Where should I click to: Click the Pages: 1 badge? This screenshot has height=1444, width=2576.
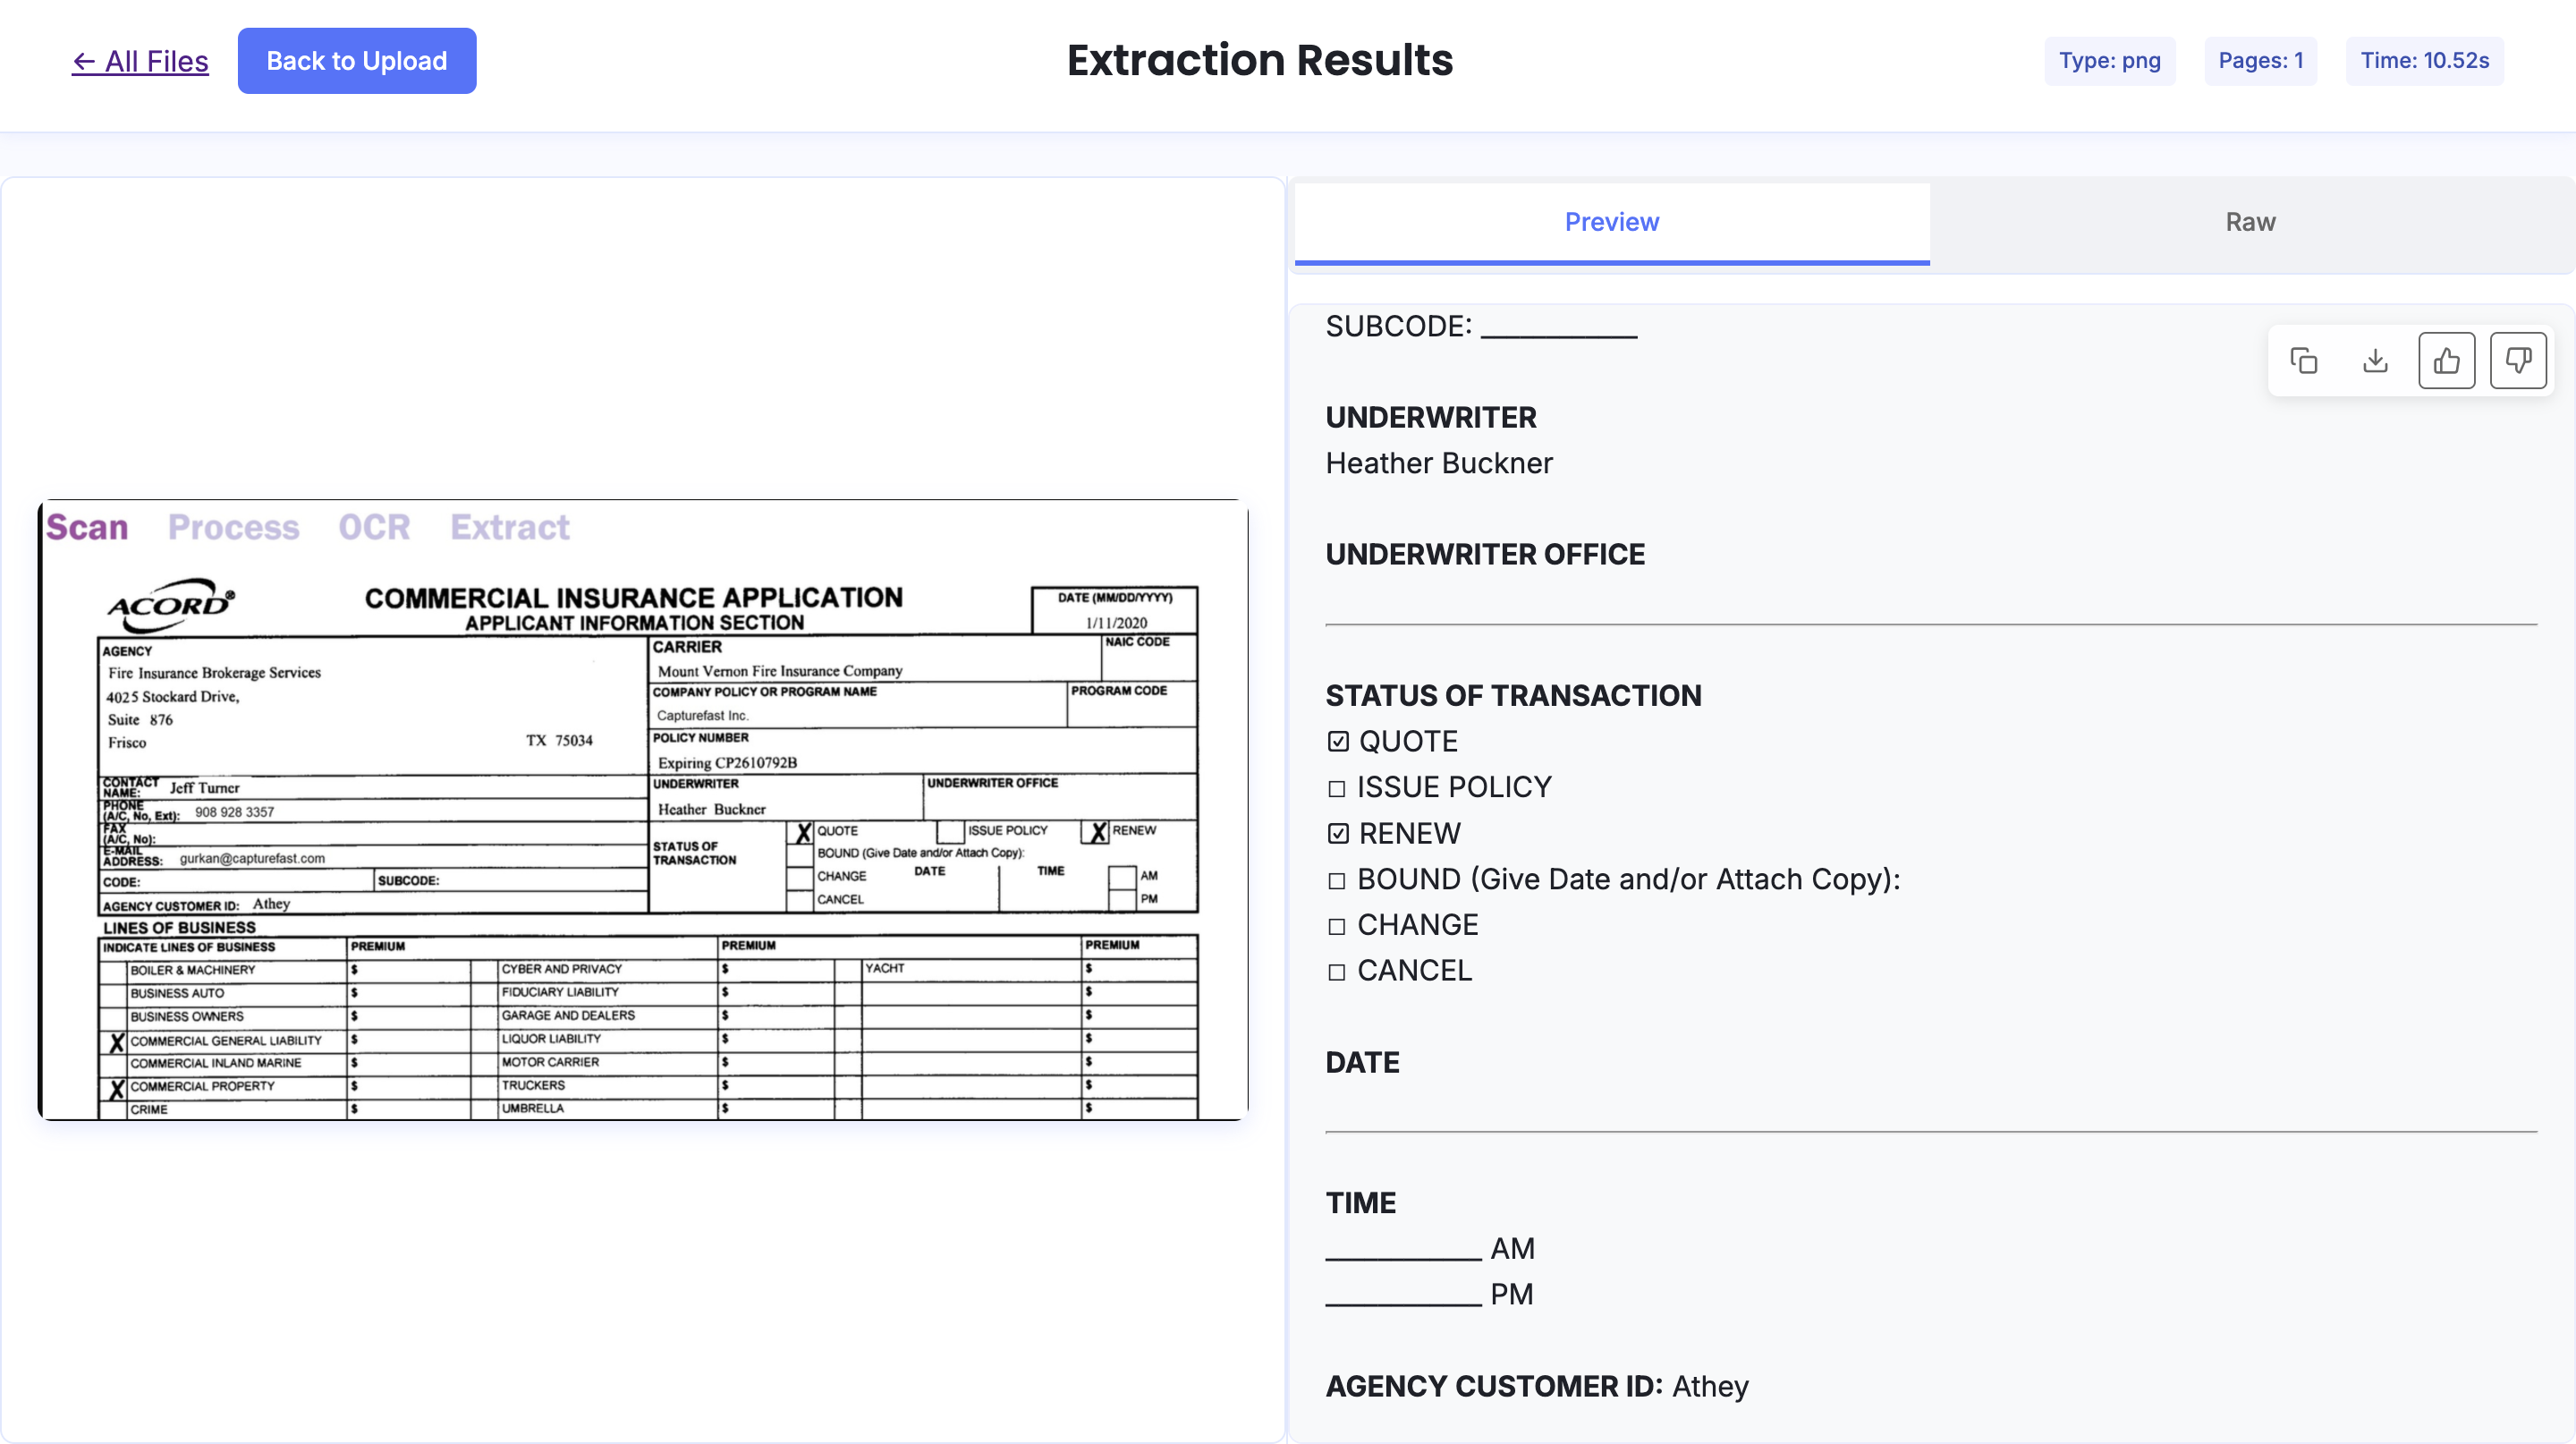click(x=2260, y=60)
